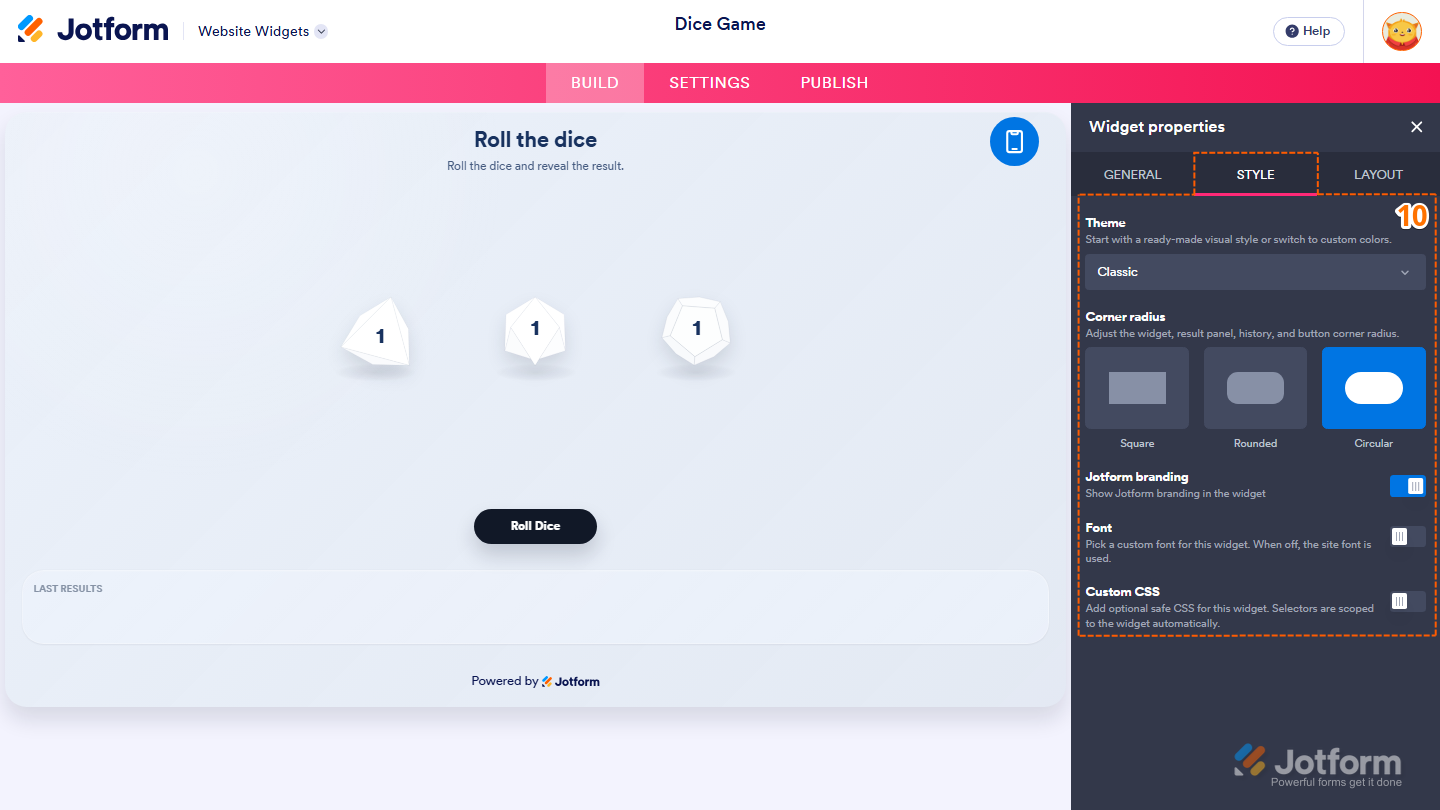1440x810 pixels.
Task: Enable the custom Font toggle
Action: [1407, 537]
